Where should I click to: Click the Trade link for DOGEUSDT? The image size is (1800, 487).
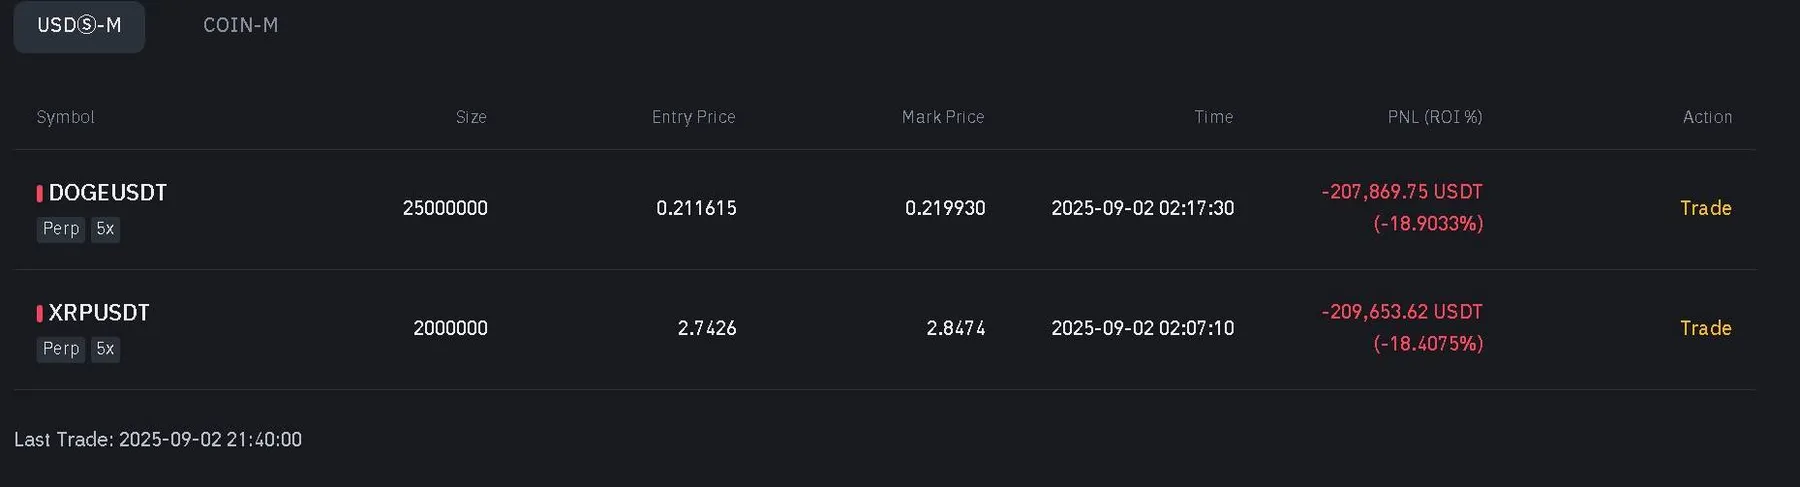pyautogui.click(x=1705, y=208)
